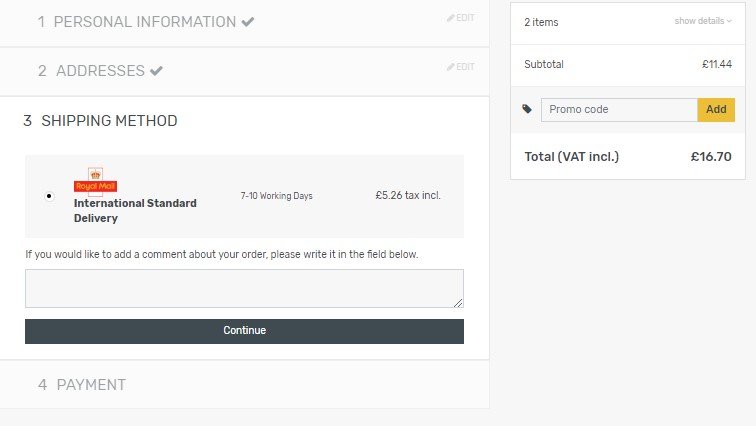The image size is (756, 426).
Task: Click Add to apply the promo code
Action: [x=716, y=110]
